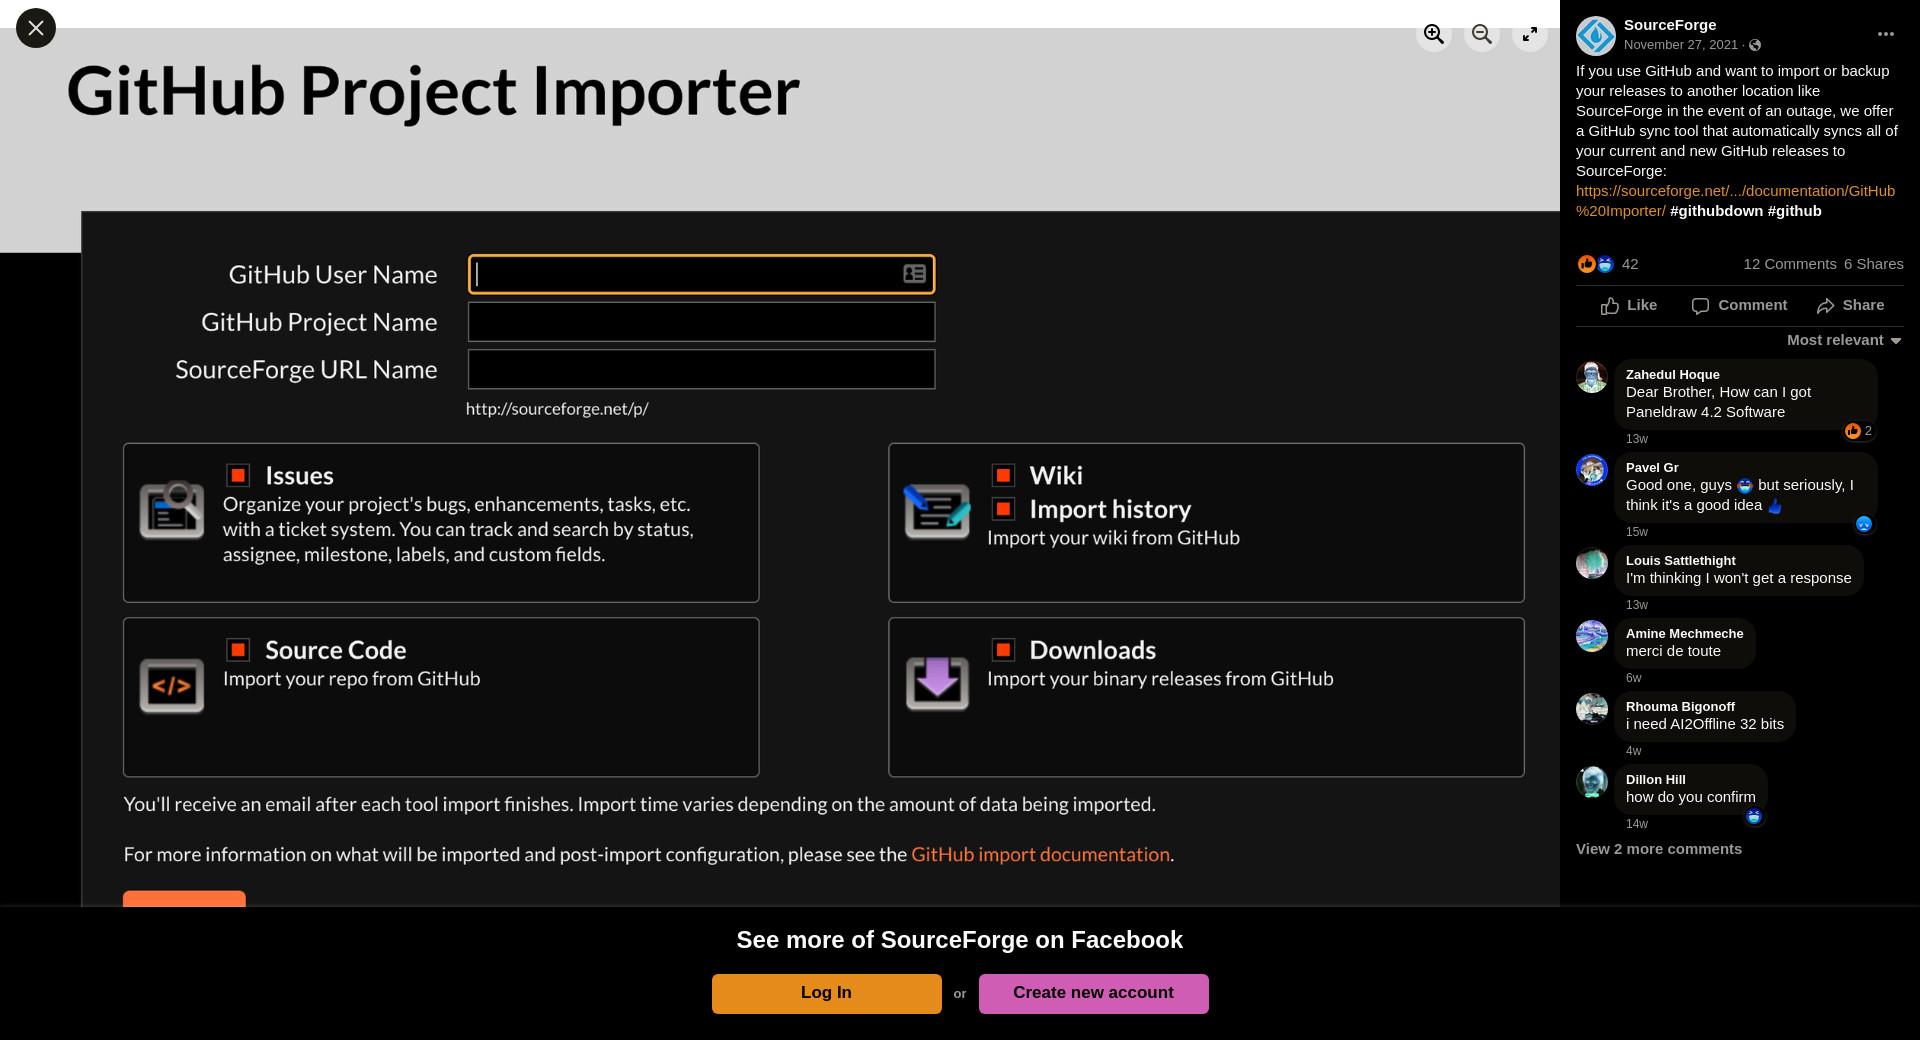The image size is (1920, 1040).
Task: Click the public audience globe icon
Action: [x=1755, y=45]
